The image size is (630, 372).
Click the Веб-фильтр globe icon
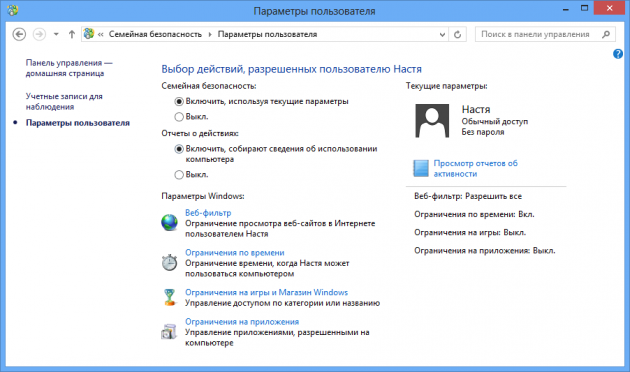(x=170, y=222)
